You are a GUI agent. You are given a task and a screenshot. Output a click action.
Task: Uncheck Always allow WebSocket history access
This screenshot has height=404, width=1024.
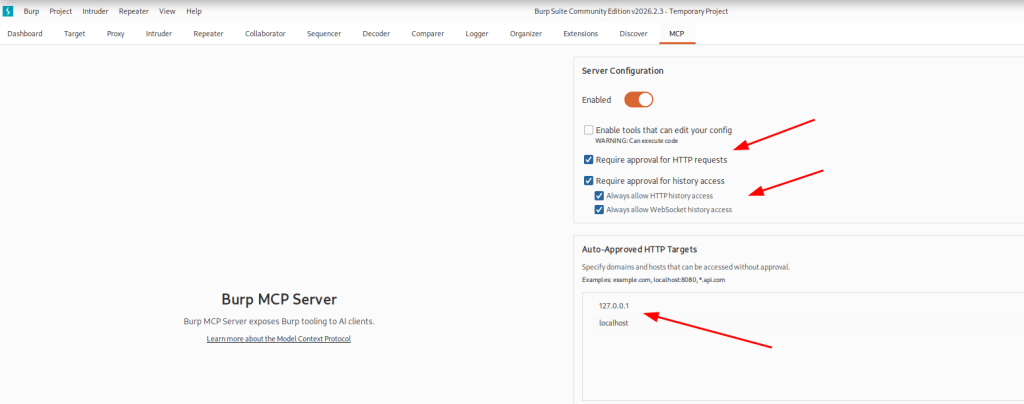tap(599, 210)
